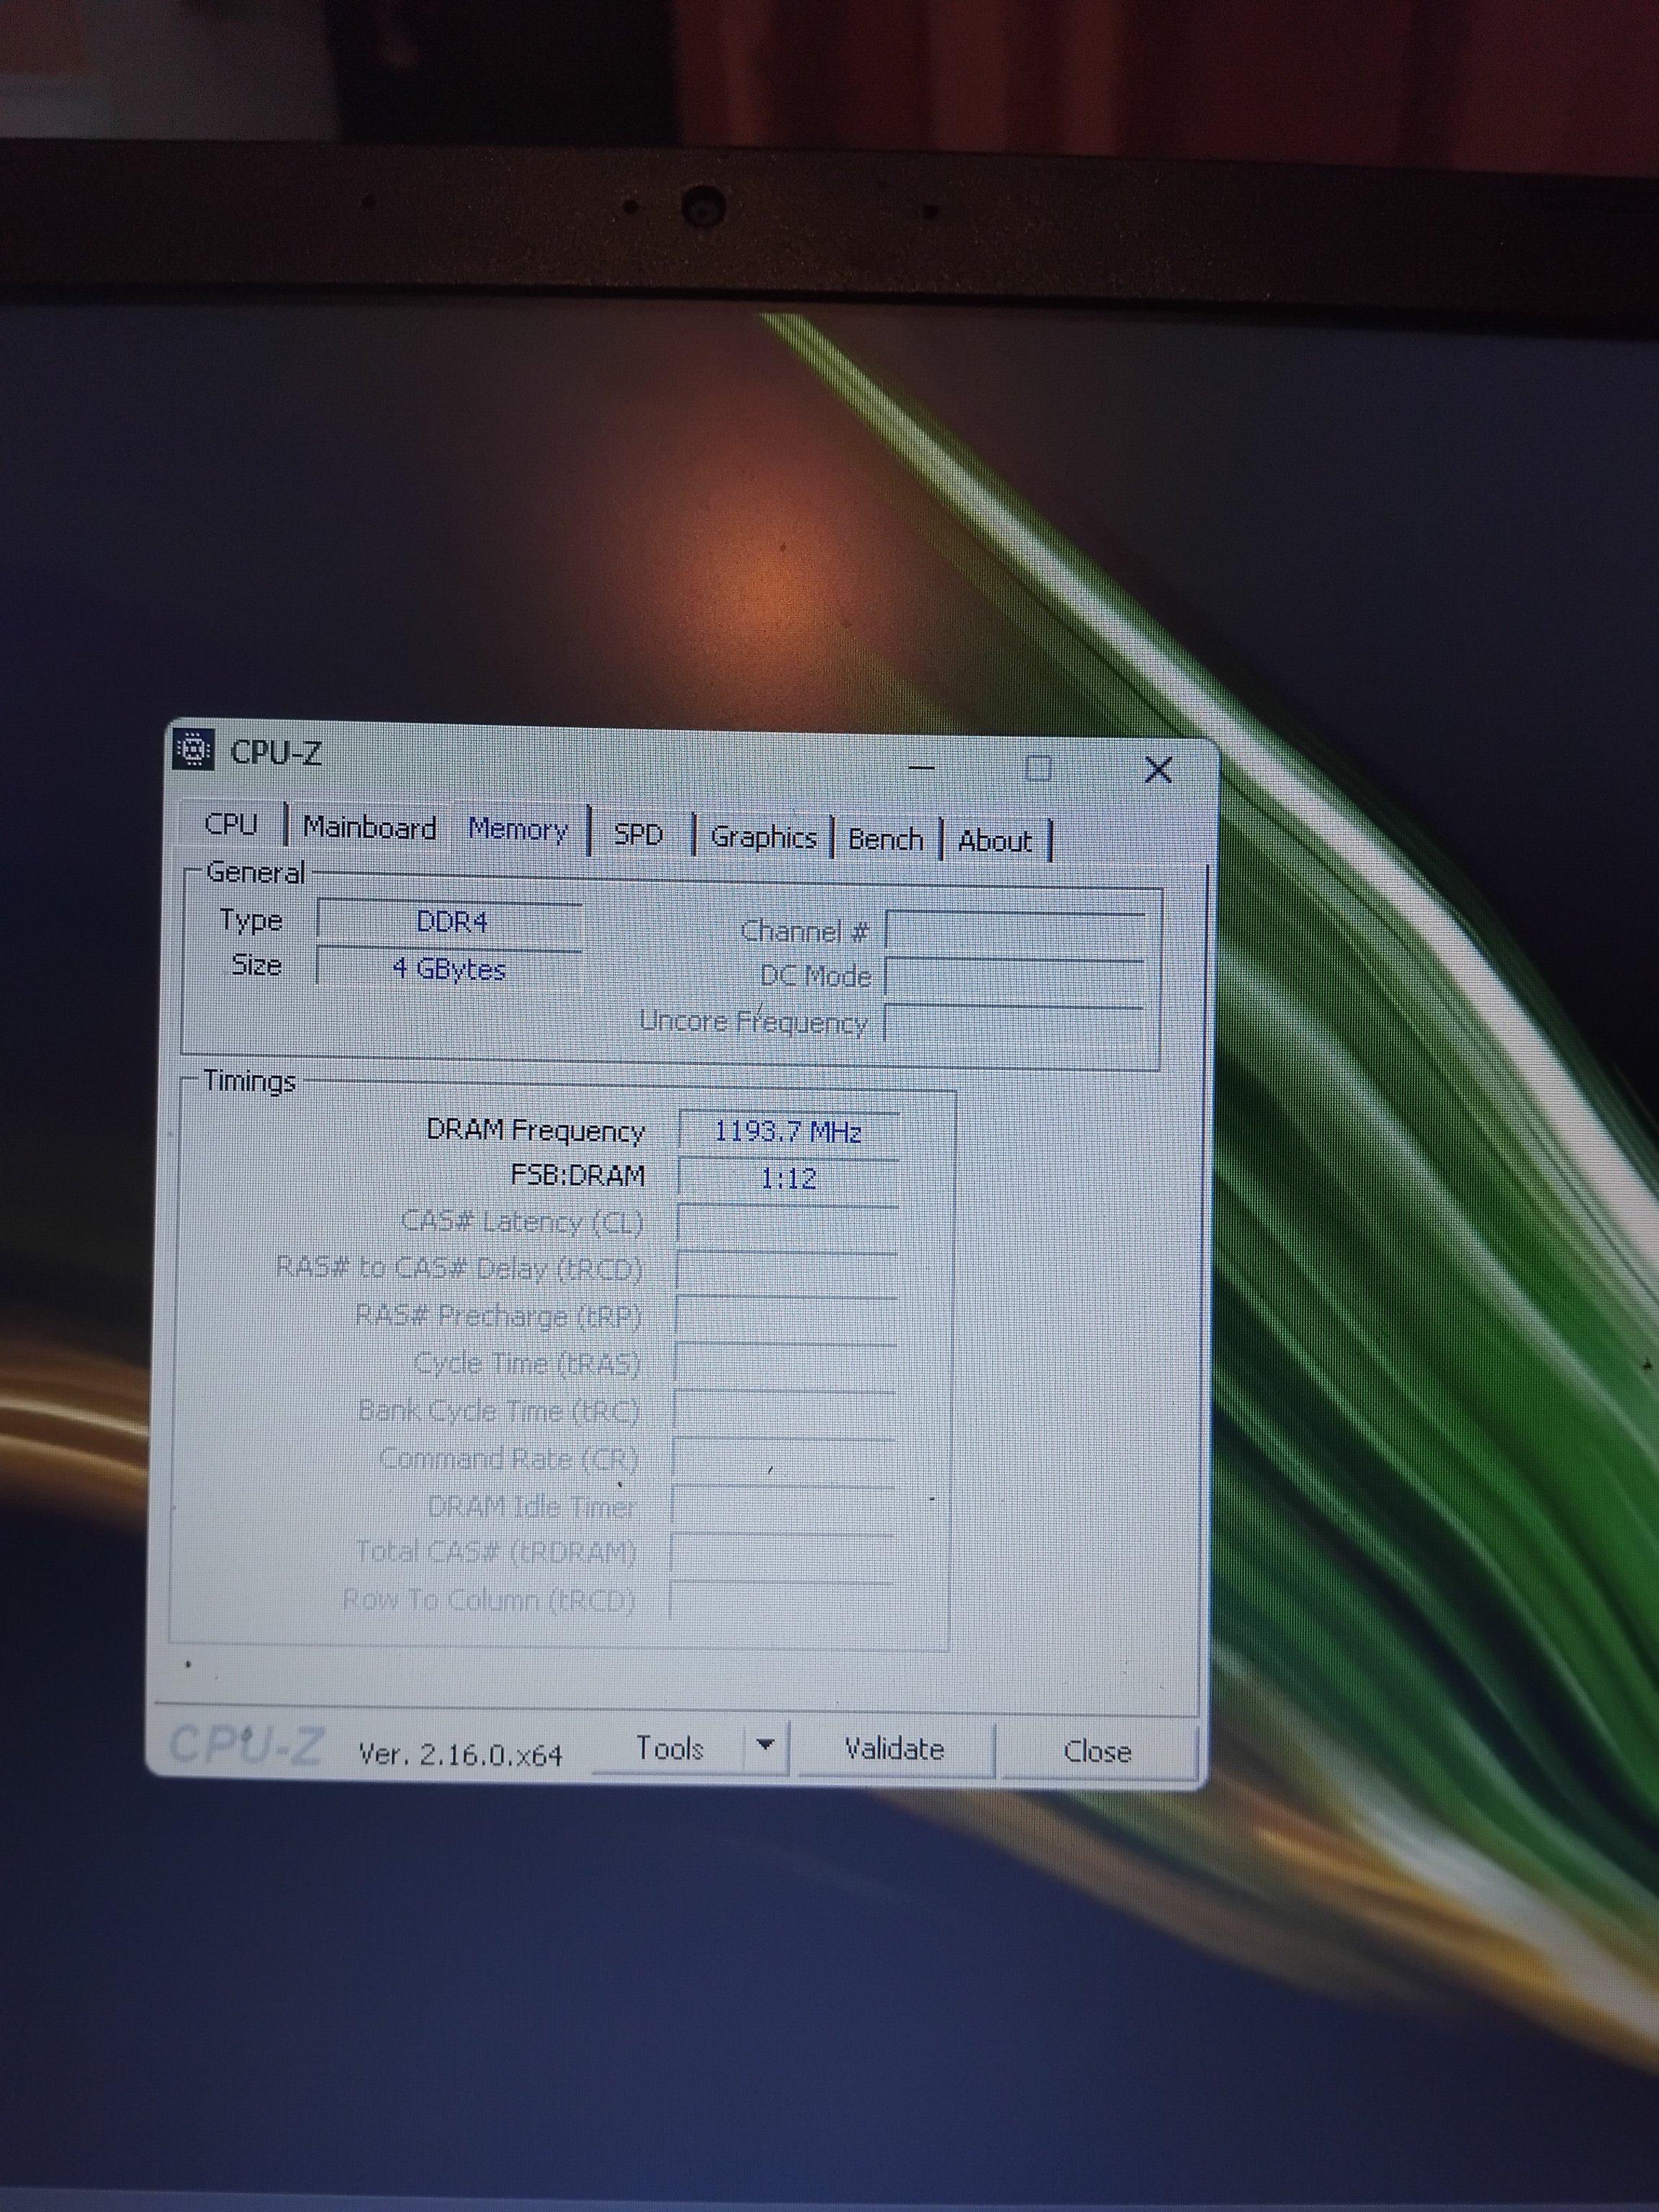Click the empty DRAM Idle Timer field
The image size is (1659, 2212).
click(x=782, y=1506)
